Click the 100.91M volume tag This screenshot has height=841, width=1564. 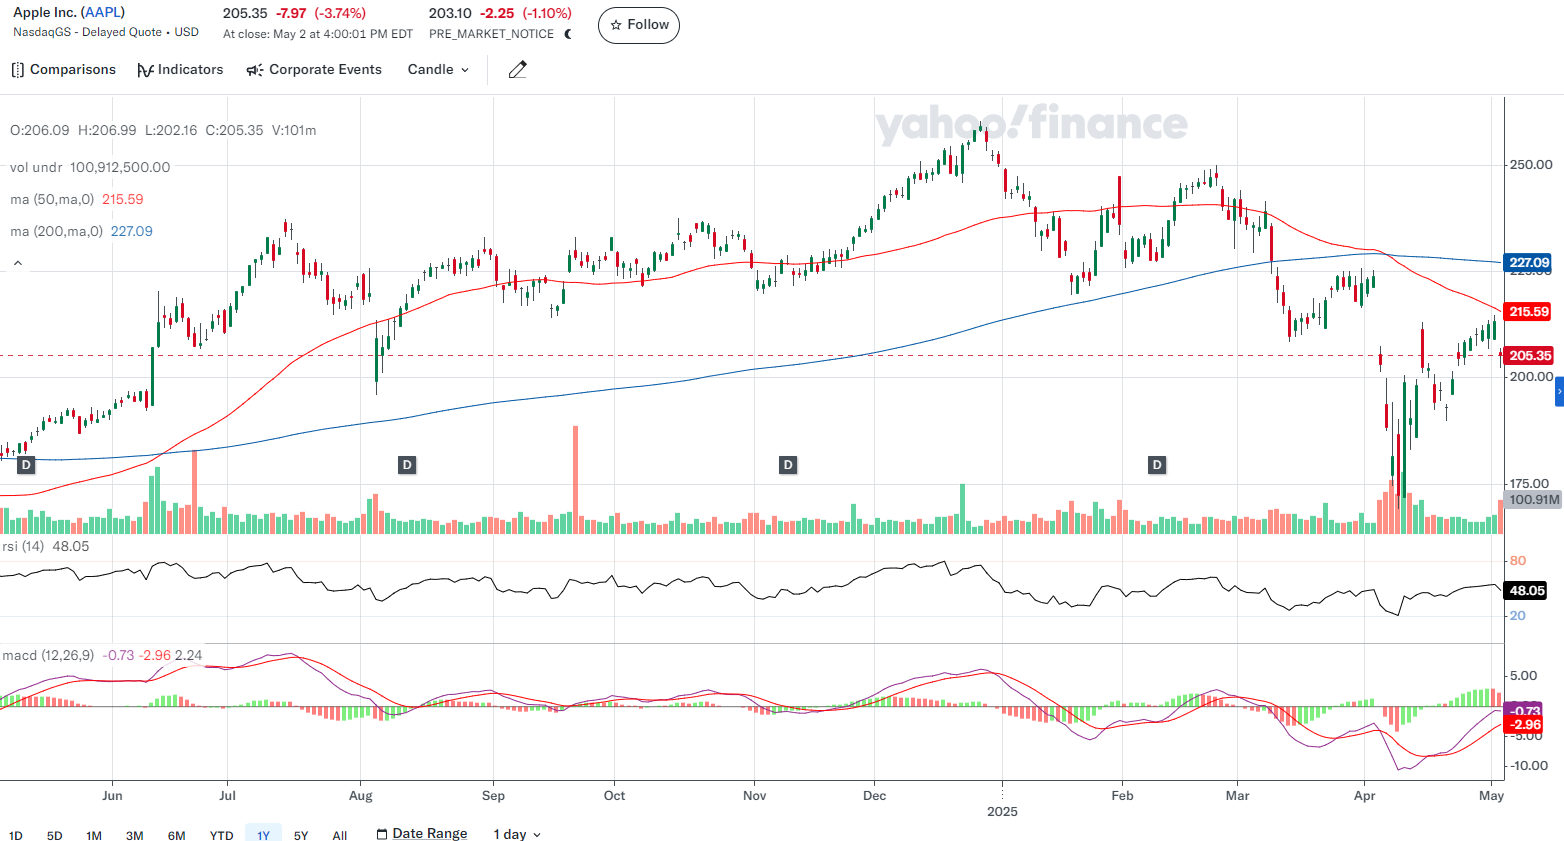click(1533, 499)
